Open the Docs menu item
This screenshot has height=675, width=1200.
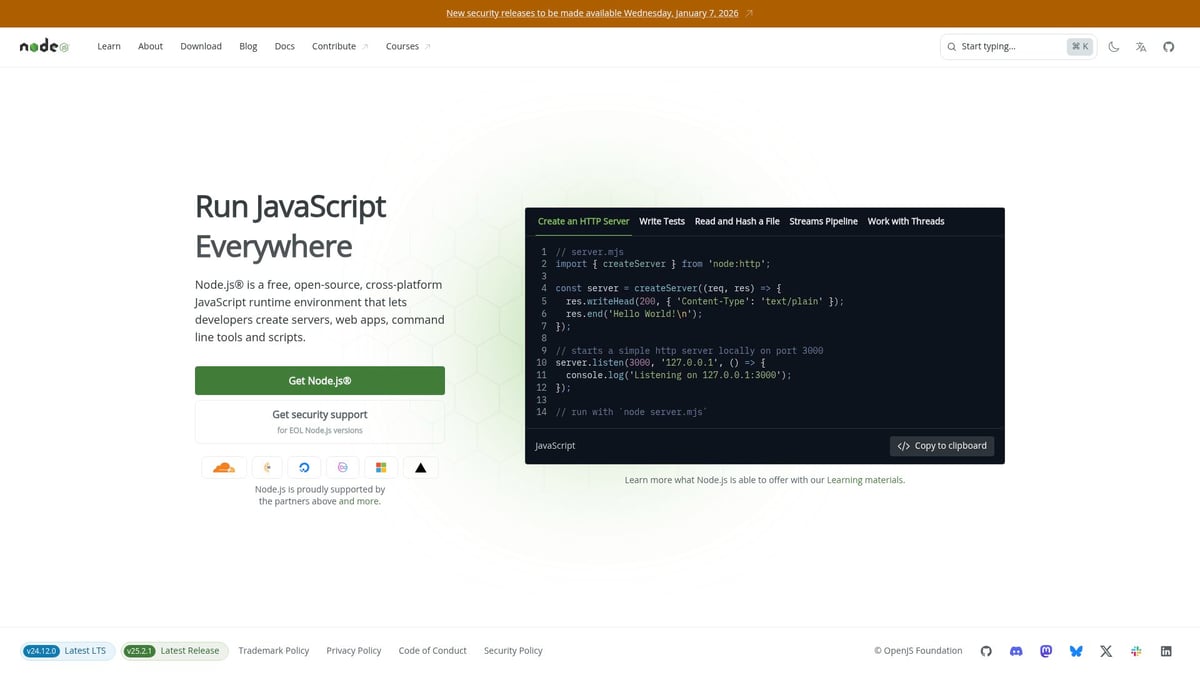(x=284, y=46)
